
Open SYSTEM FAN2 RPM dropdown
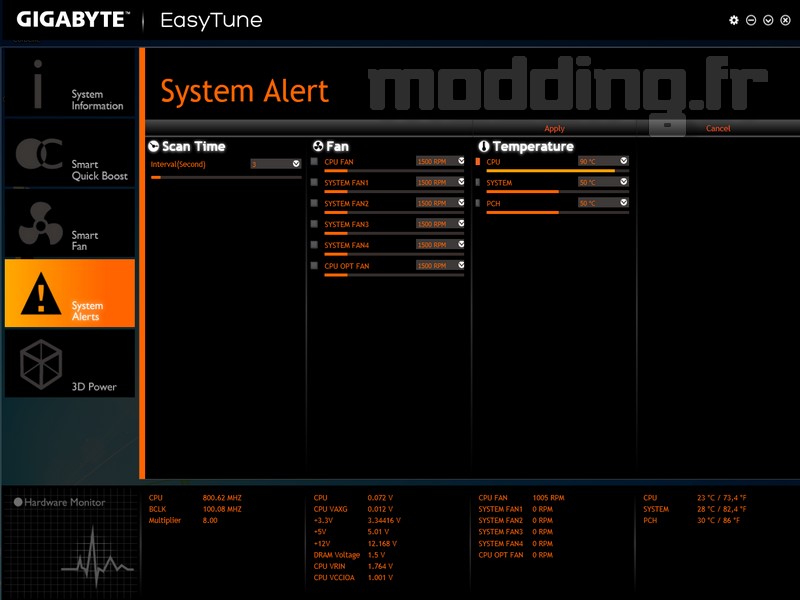(x=440, y=203)
